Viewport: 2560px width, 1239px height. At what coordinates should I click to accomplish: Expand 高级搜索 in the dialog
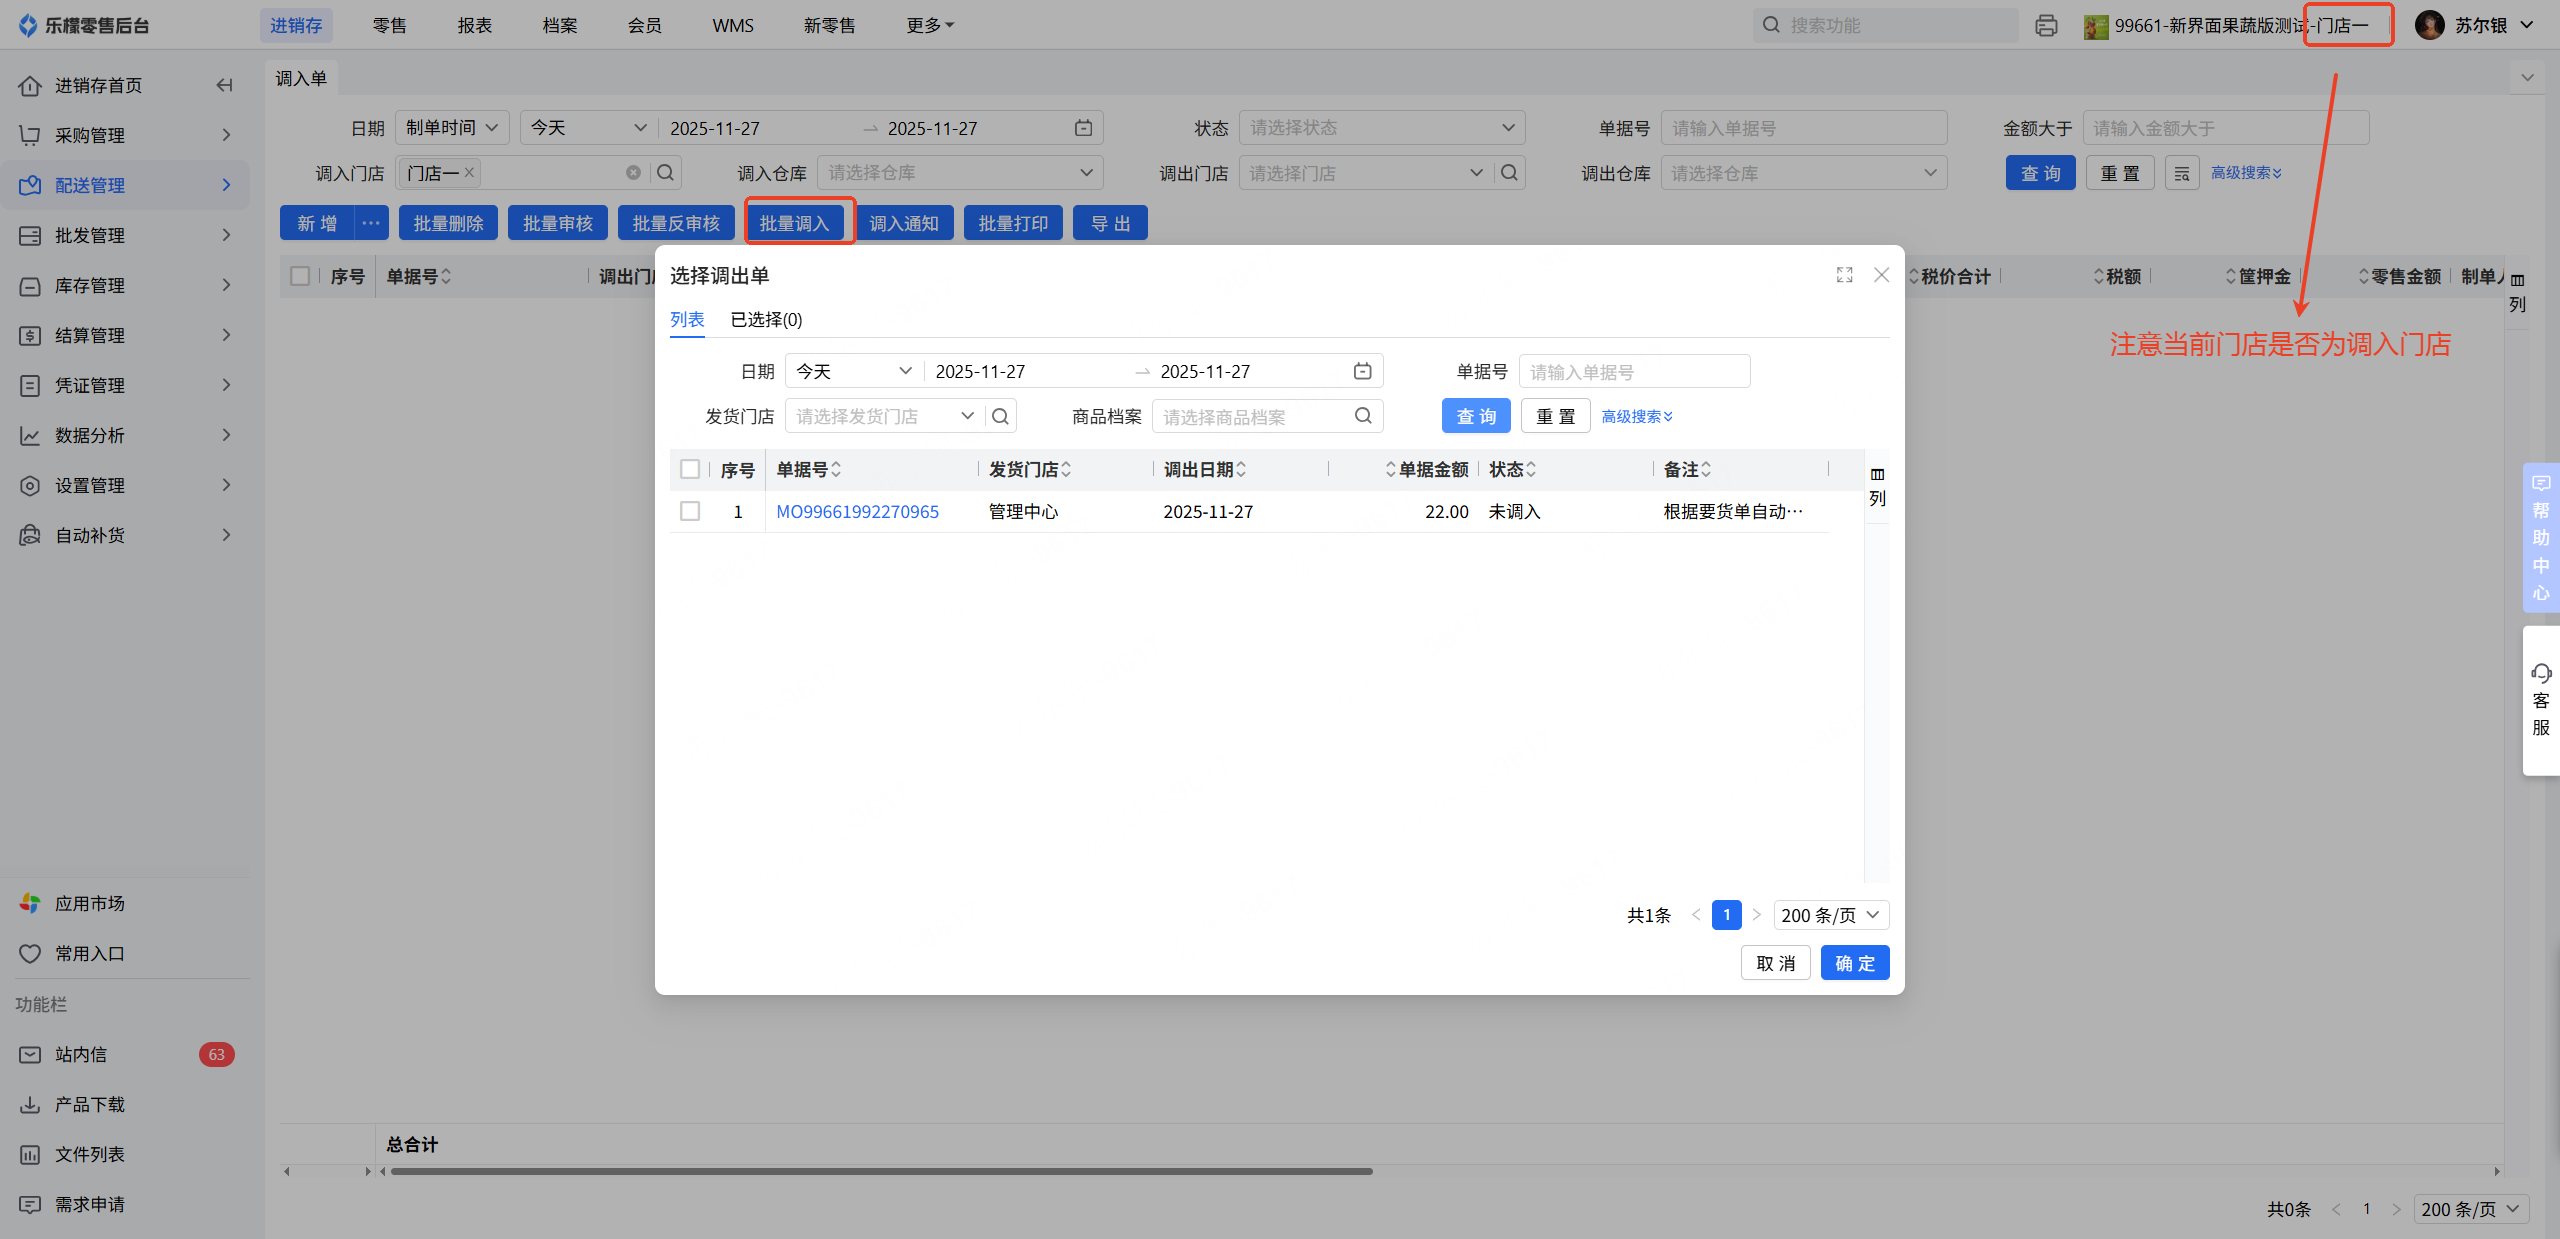(1636, 416)
